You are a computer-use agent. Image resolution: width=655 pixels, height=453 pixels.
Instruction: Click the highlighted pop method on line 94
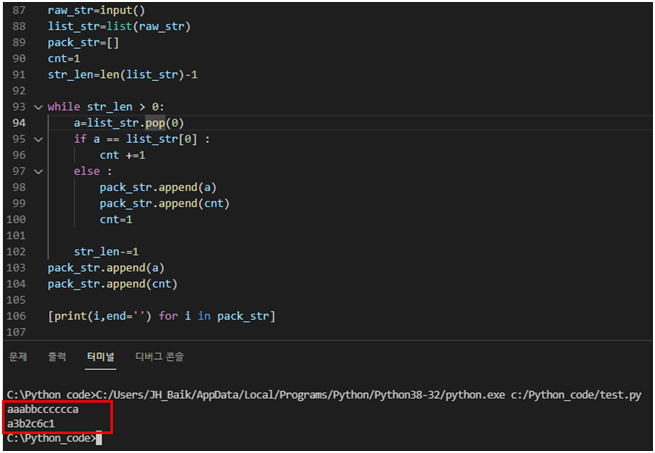point(155,123)
